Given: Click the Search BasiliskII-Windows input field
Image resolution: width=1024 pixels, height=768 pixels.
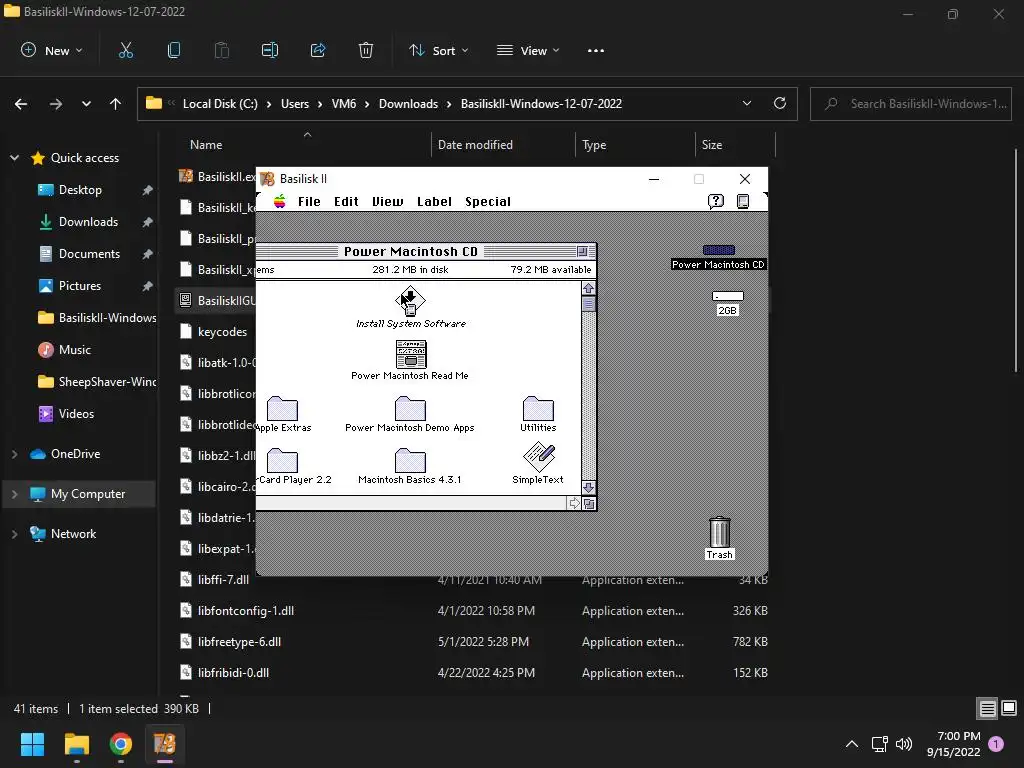Looking at the screenshot, I should coord(910,104).
